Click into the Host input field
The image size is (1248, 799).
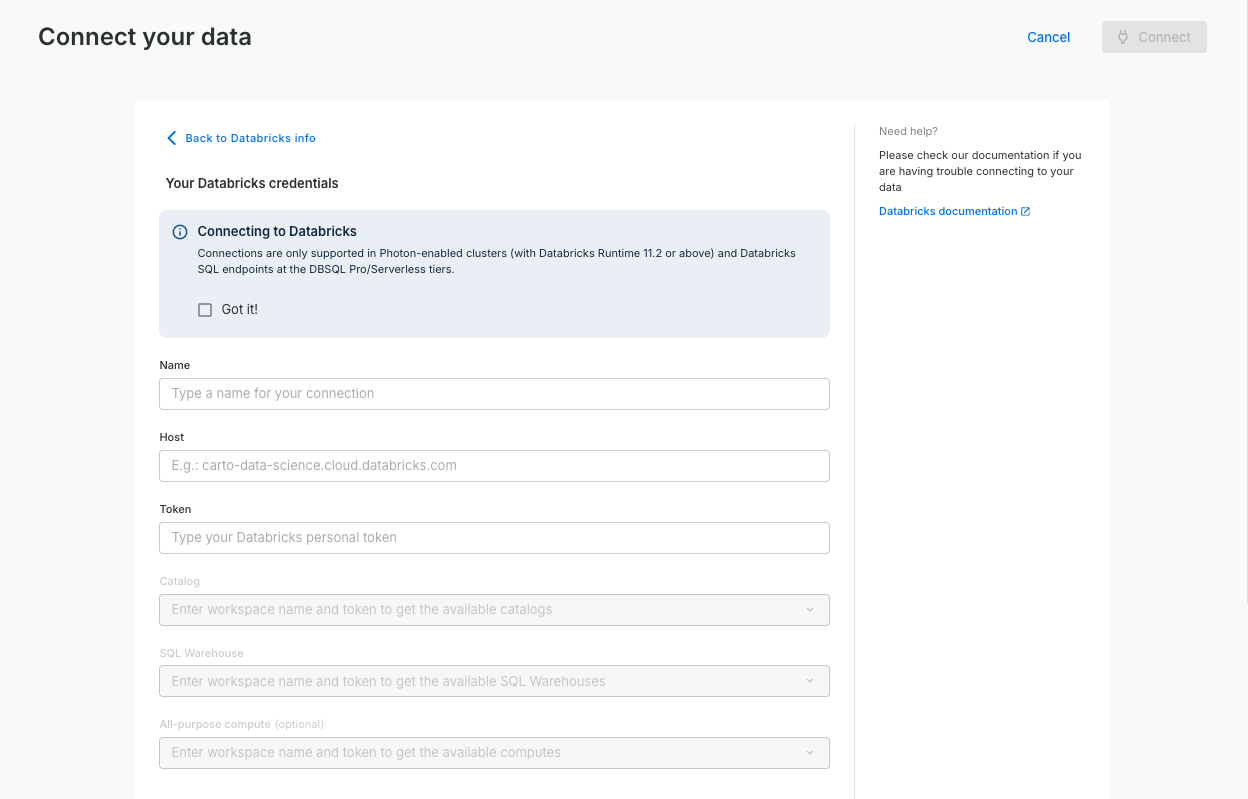coord(494,466)
